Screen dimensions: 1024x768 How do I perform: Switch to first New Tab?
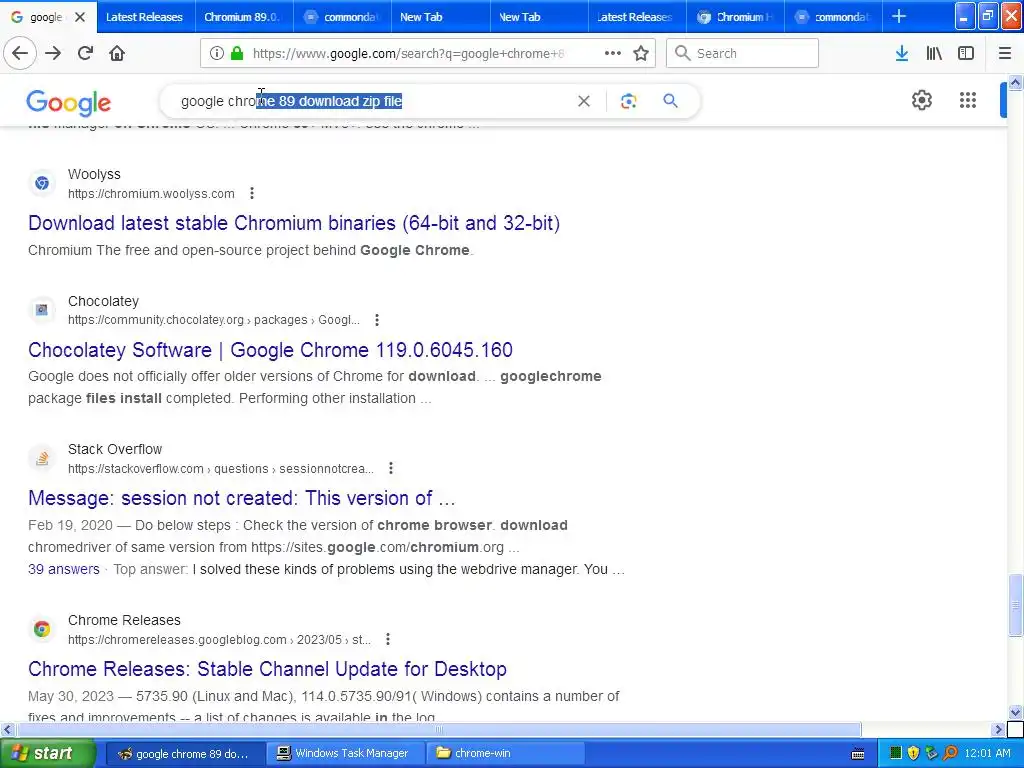click(440, 17)
